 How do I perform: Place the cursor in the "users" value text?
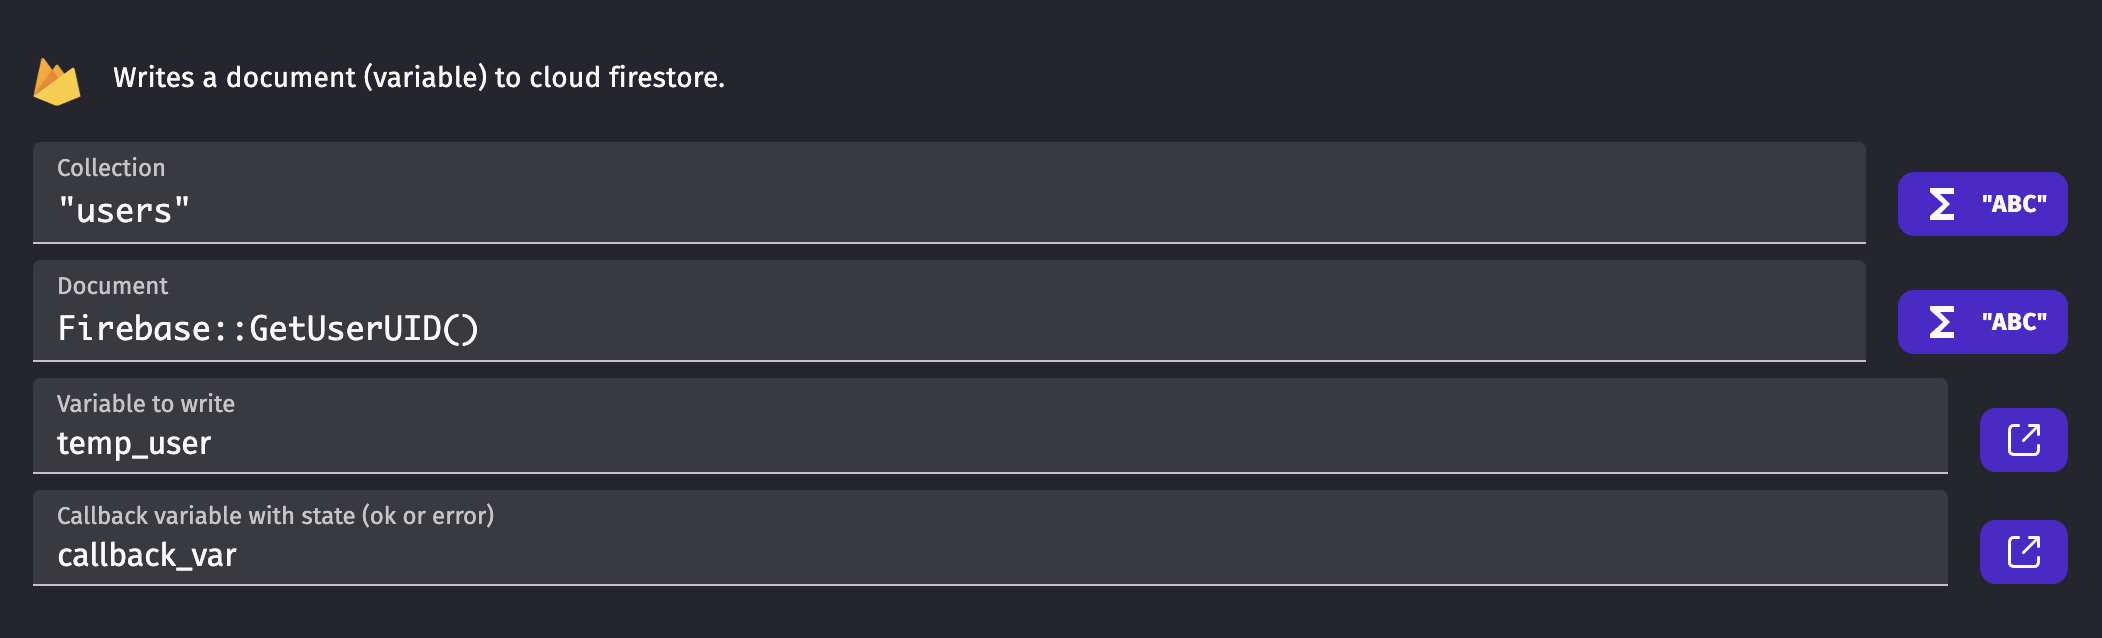[124, 211]
